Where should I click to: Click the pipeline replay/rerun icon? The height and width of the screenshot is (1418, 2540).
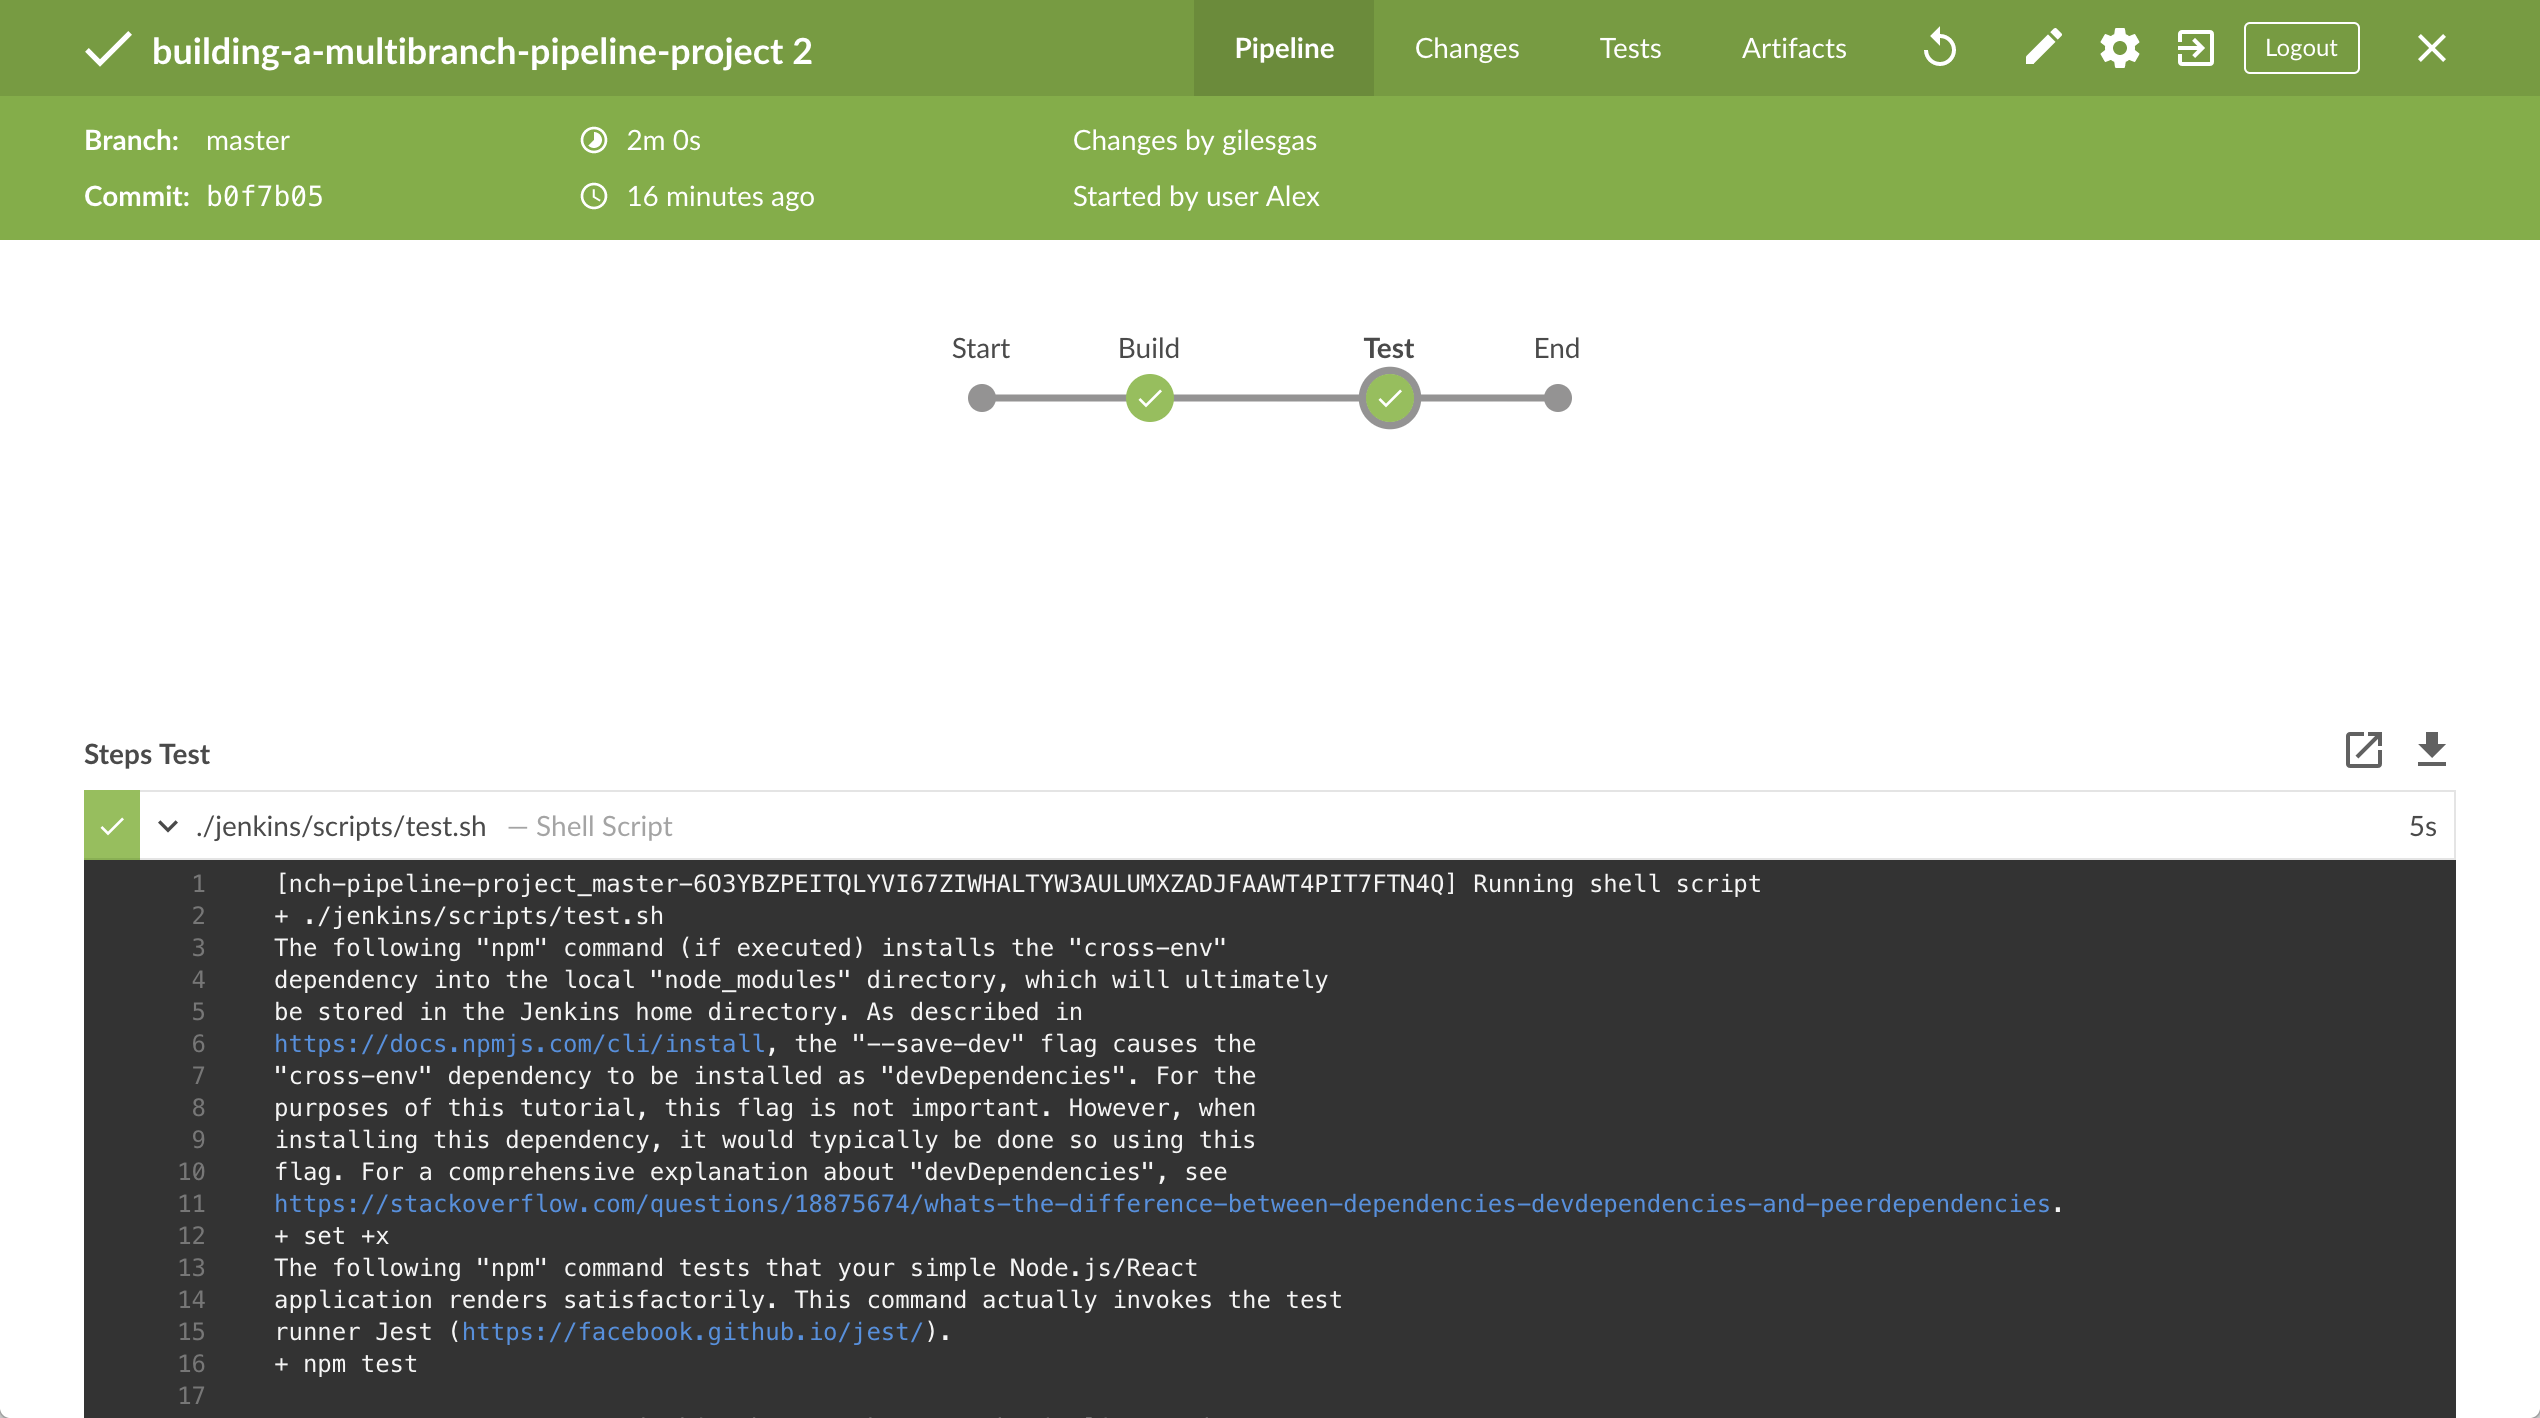tap(1942, 47)
